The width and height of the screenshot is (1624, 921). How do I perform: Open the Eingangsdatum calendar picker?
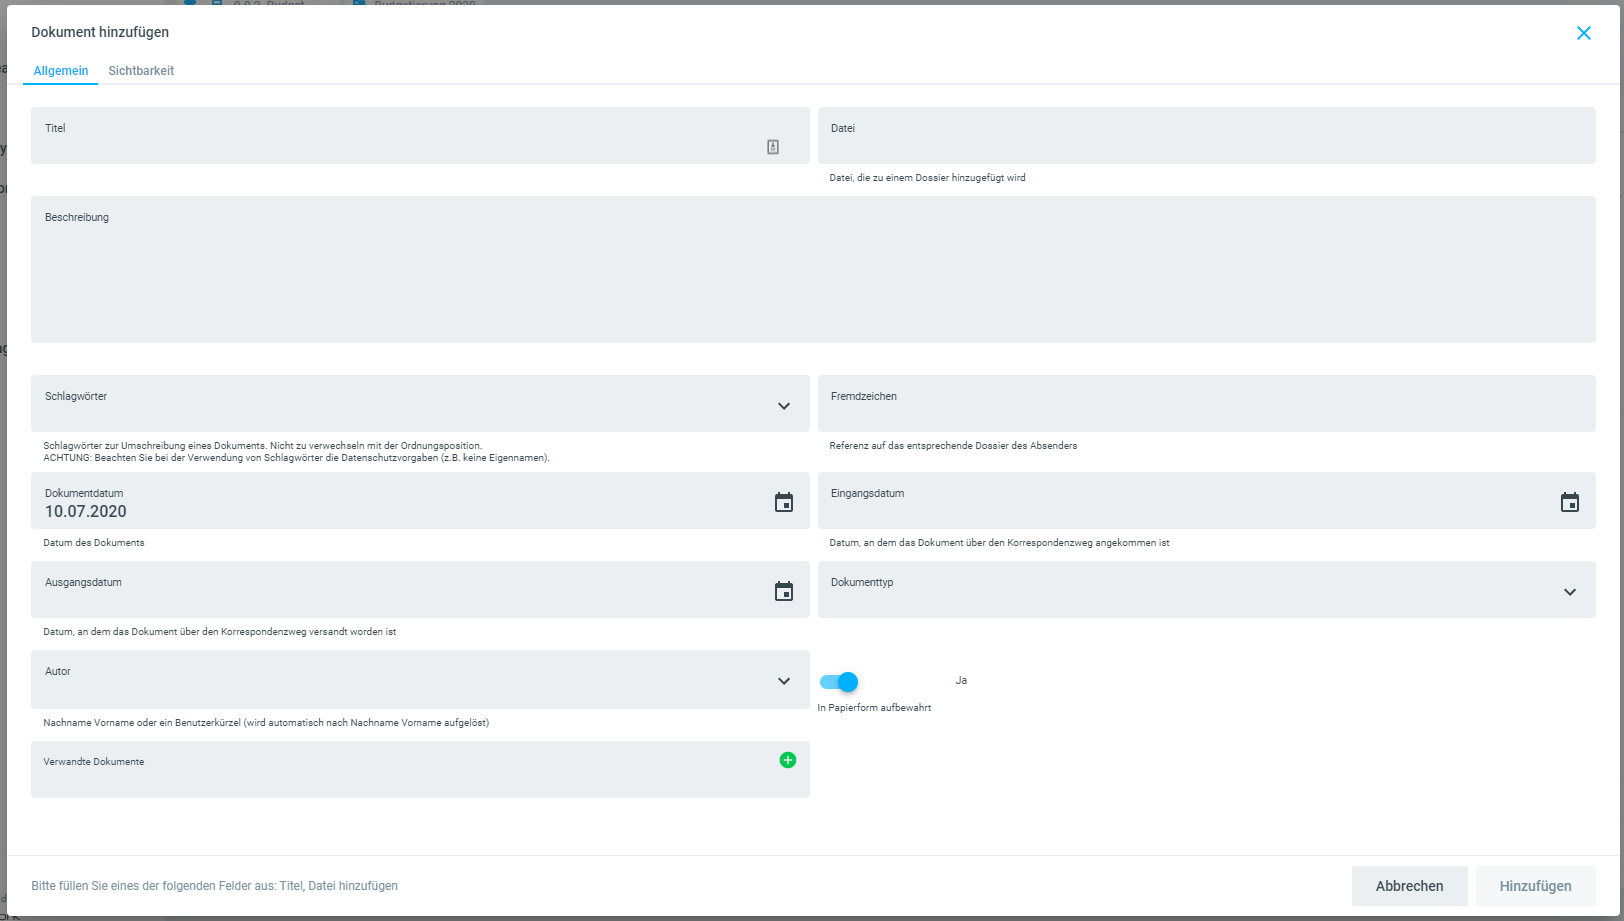click(x=1570, y=502)
